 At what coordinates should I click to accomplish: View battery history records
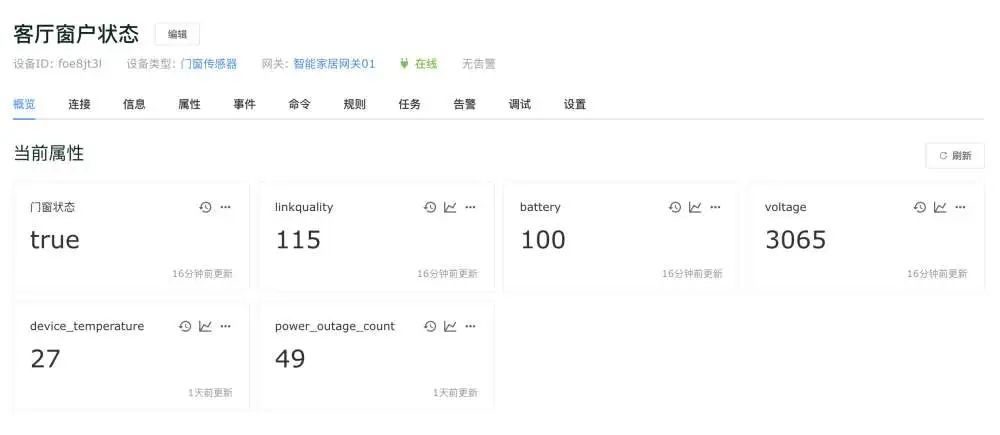tap(675, 207)
